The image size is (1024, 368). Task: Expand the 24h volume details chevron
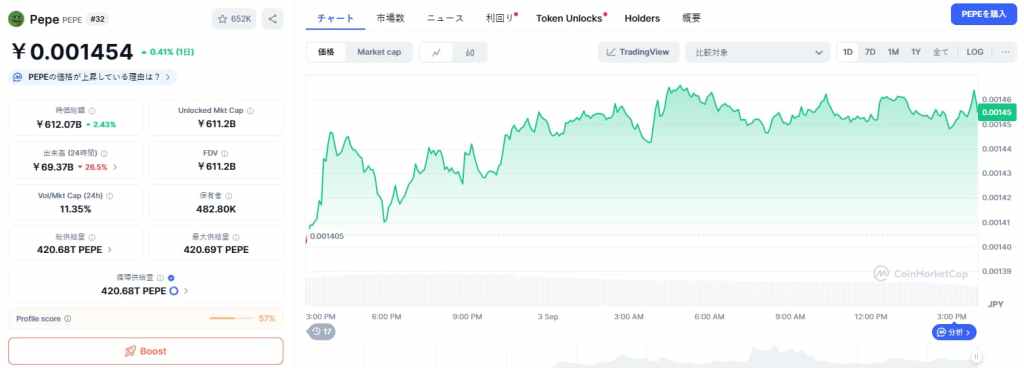click(116, 167)
